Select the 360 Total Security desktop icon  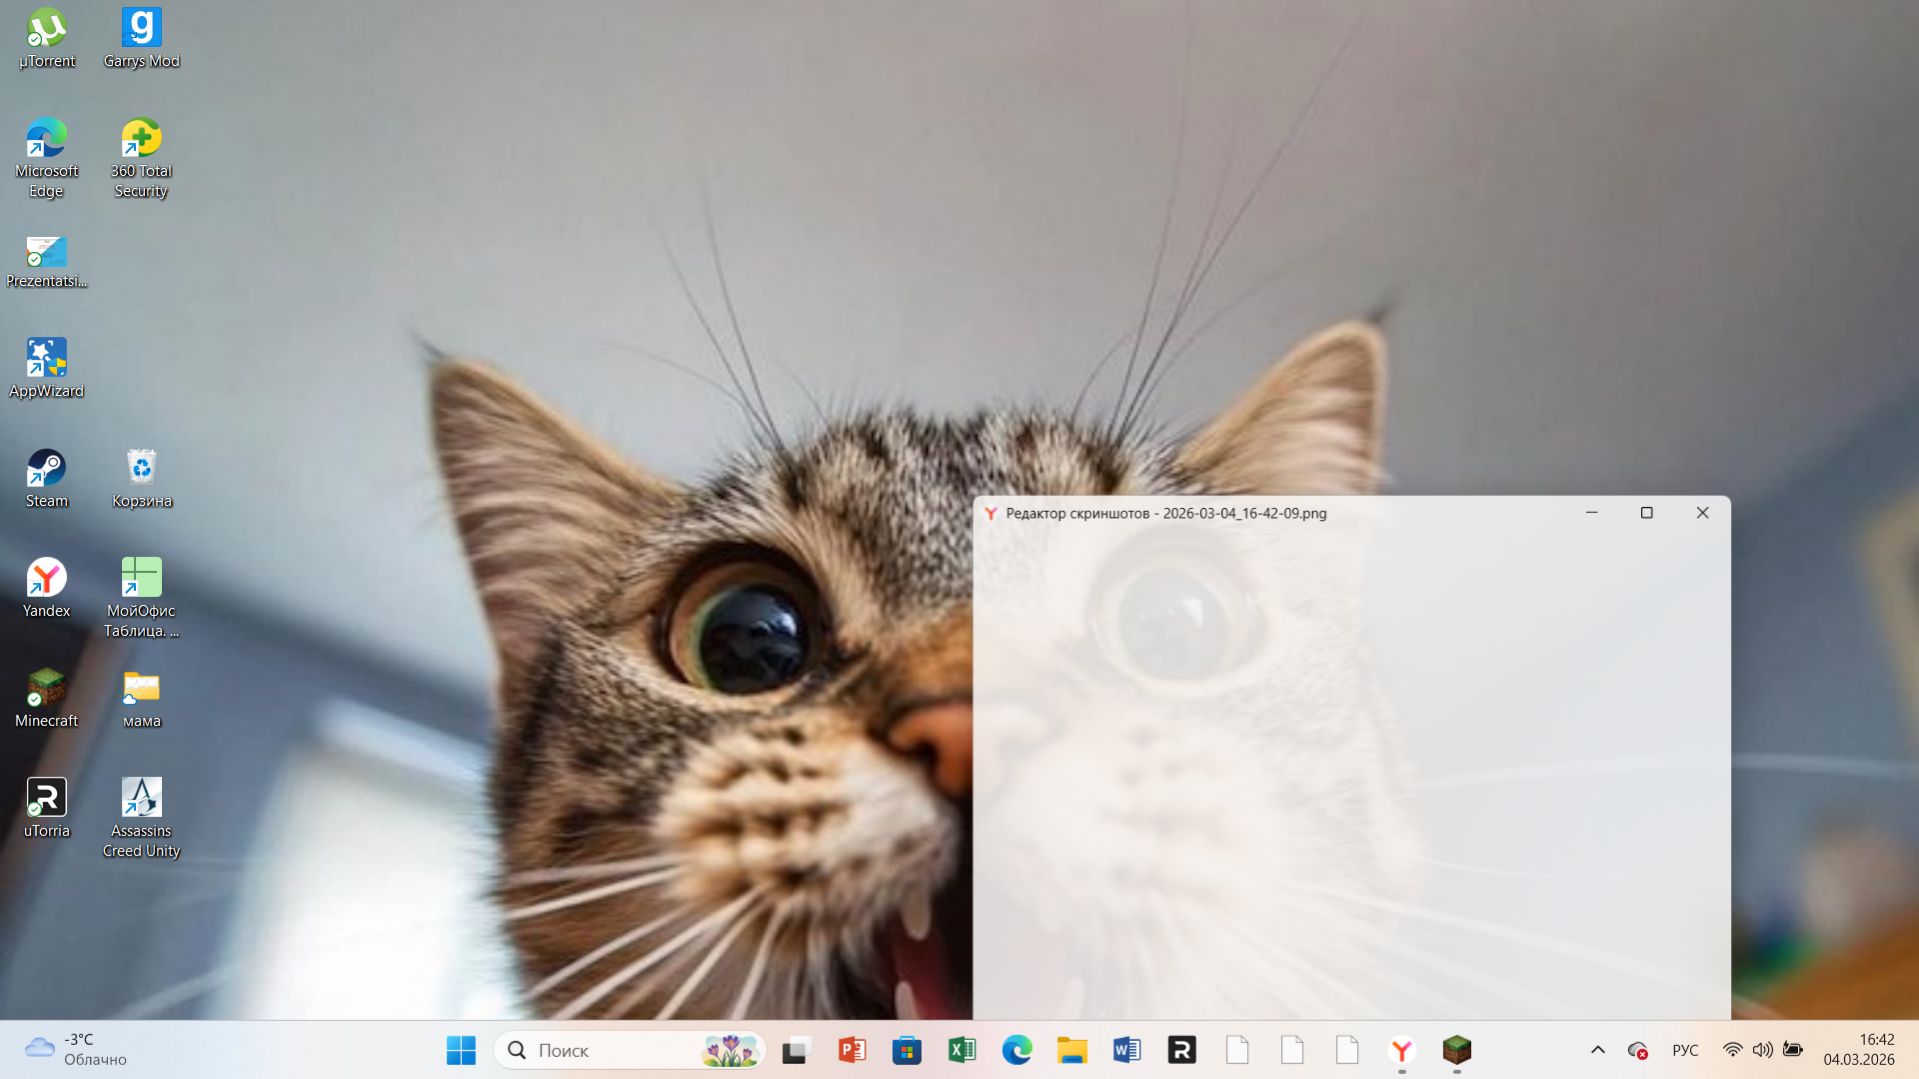point(141,159)
